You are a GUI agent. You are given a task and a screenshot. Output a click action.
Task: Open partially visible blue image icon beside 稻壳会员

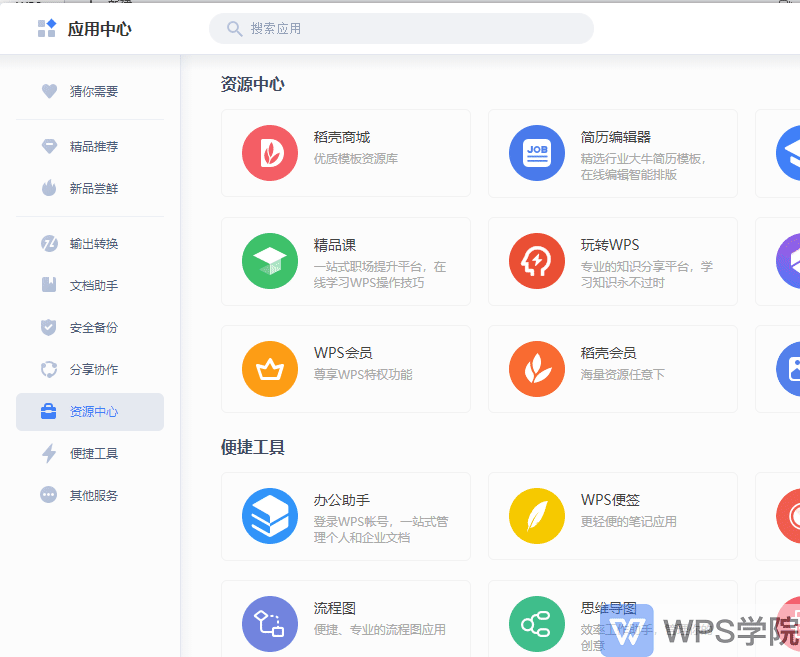click(788, 369)
